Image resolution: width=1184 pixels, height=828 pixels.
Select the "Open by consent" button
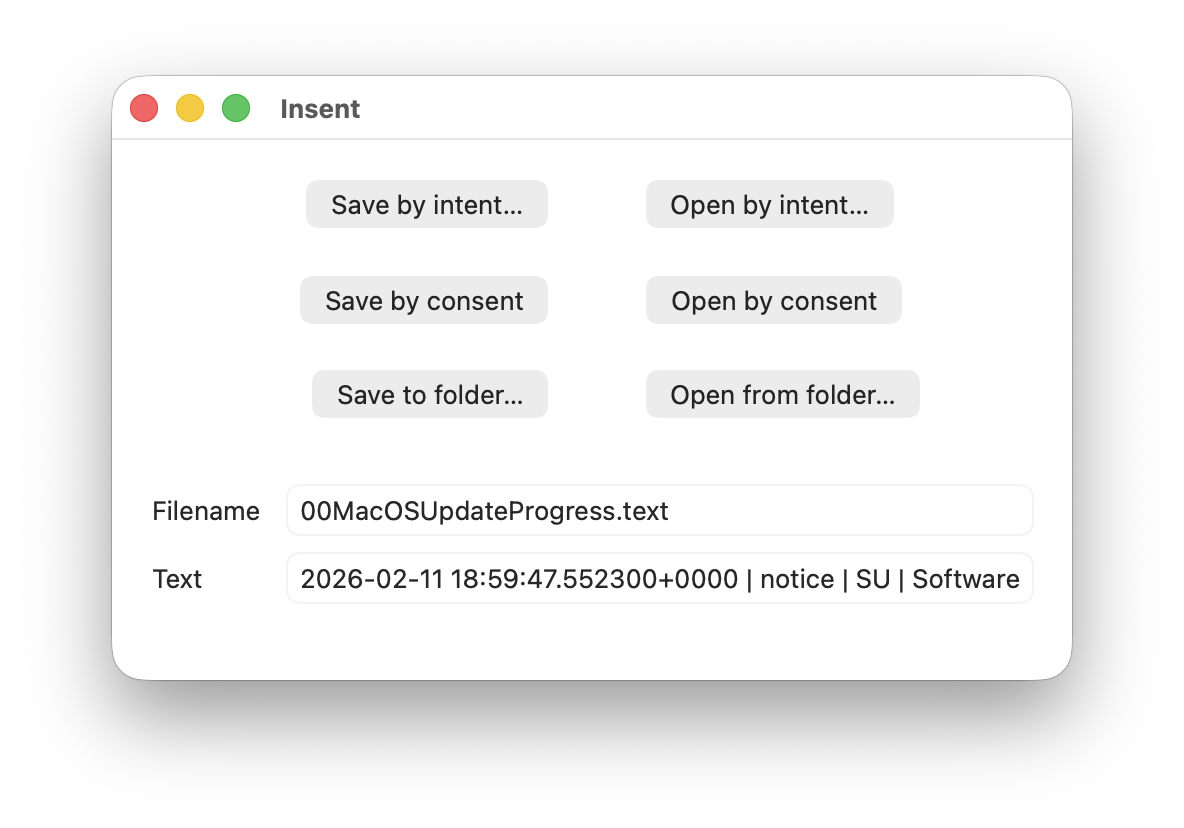point(774,301)
